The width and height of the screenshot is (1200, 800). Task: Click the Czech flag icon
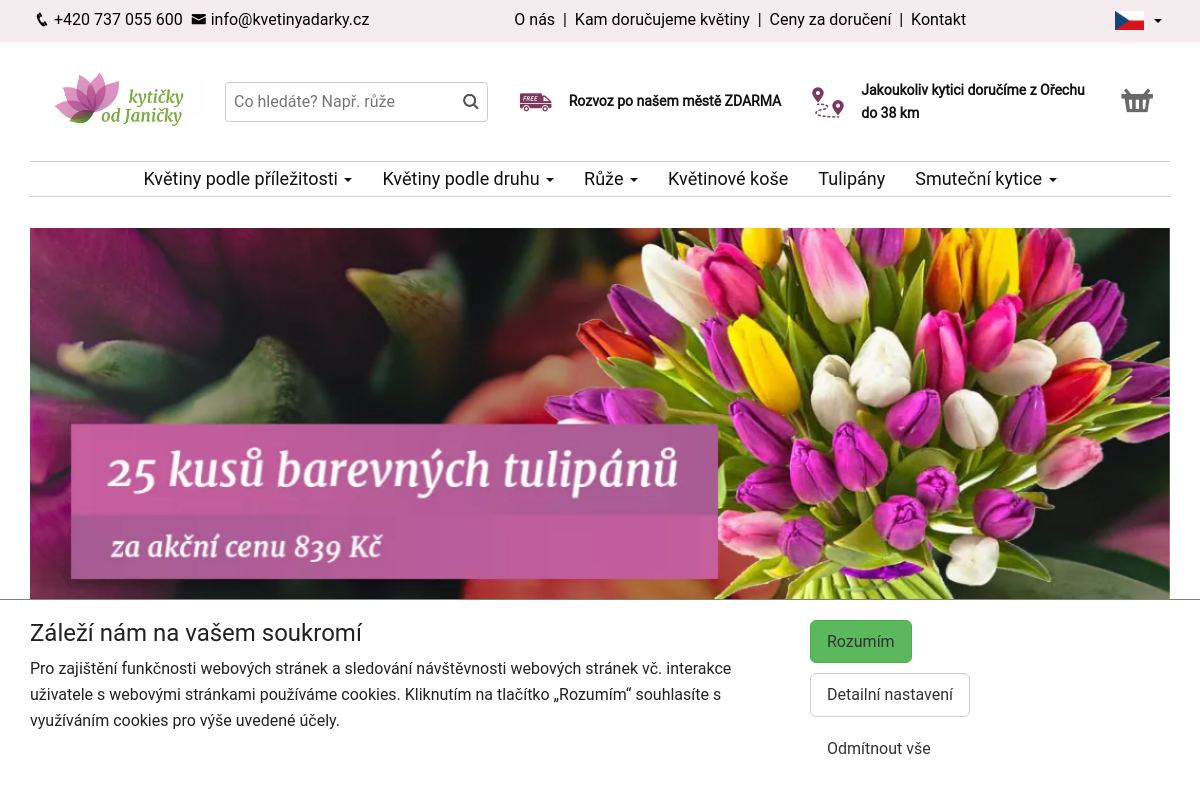pyautogui.click(x=1129, y=20)
